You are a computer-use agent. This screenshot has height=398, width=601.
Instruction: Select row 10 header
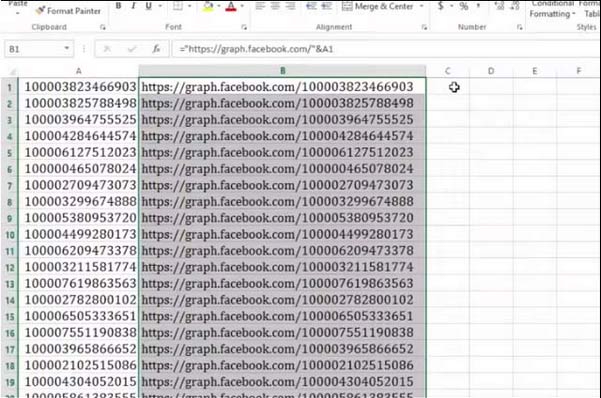tap(10, 235)
